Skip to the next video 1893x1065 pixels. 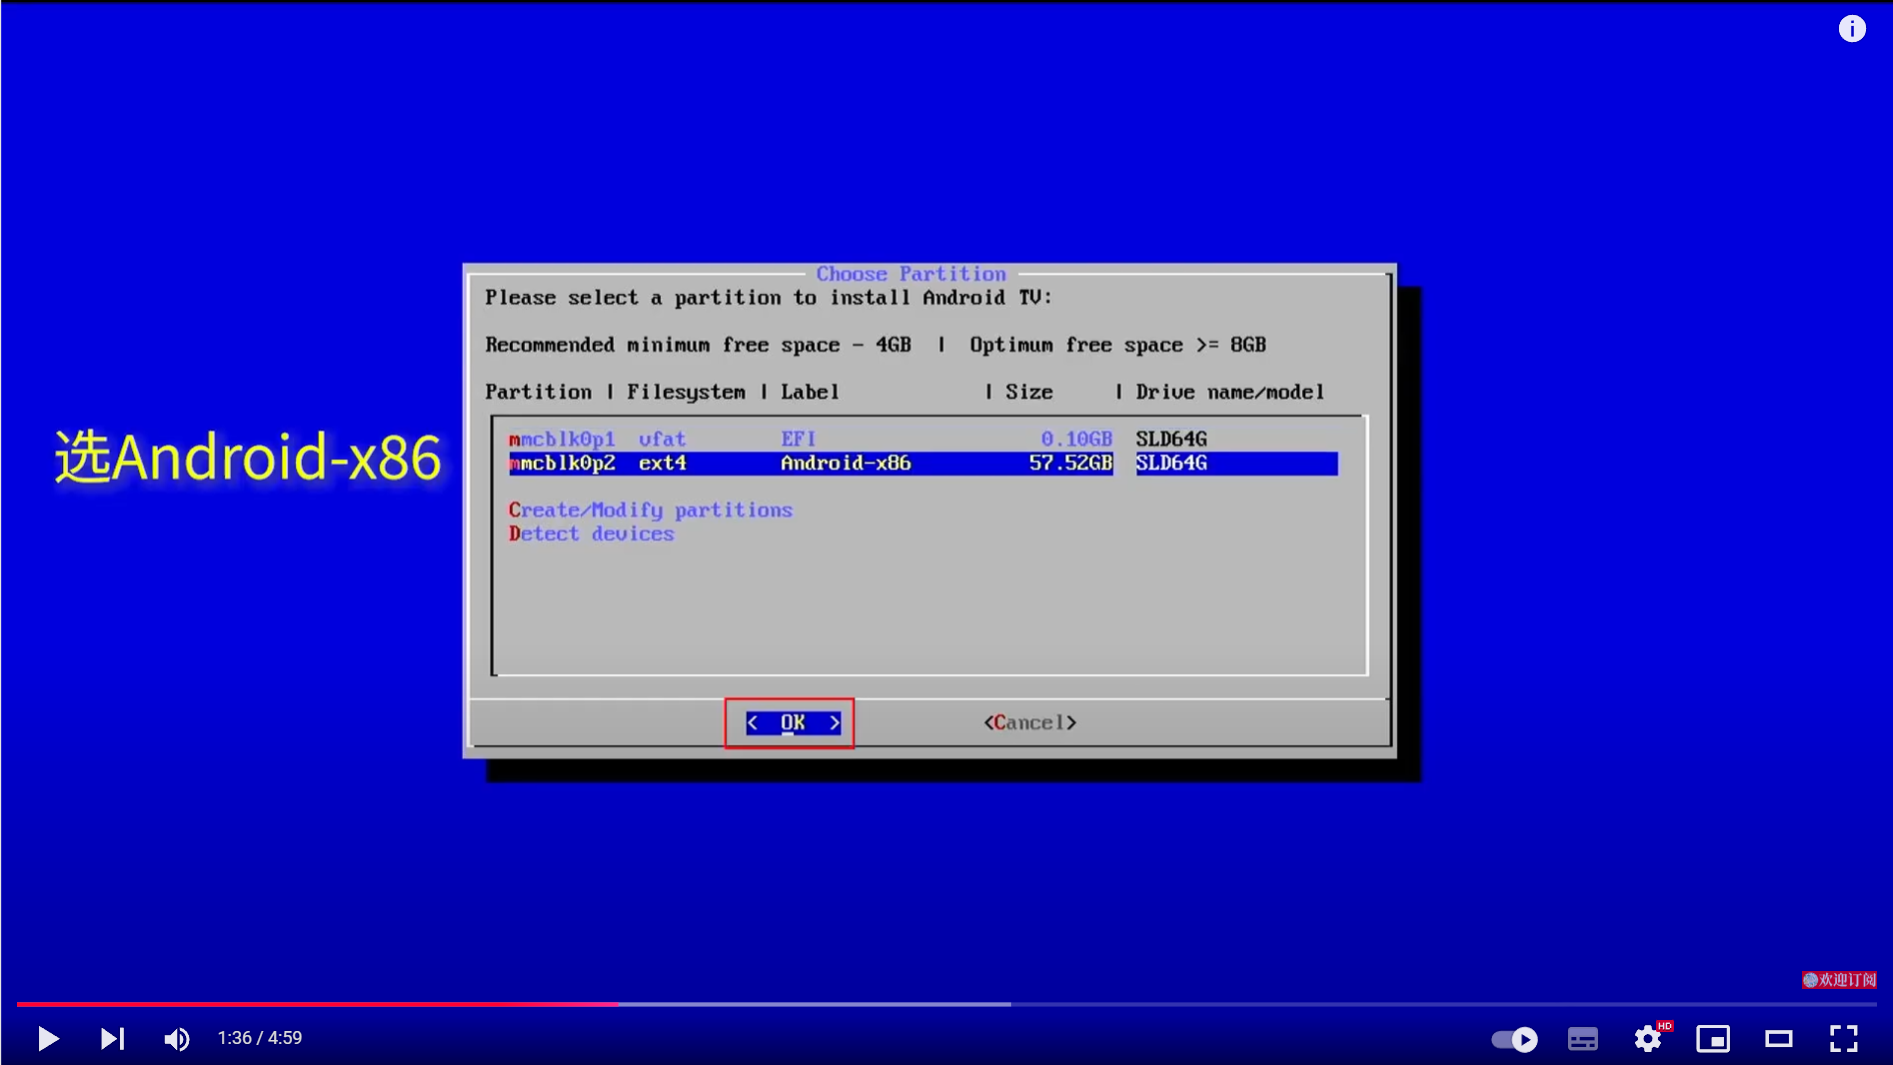click(112, 1039)
